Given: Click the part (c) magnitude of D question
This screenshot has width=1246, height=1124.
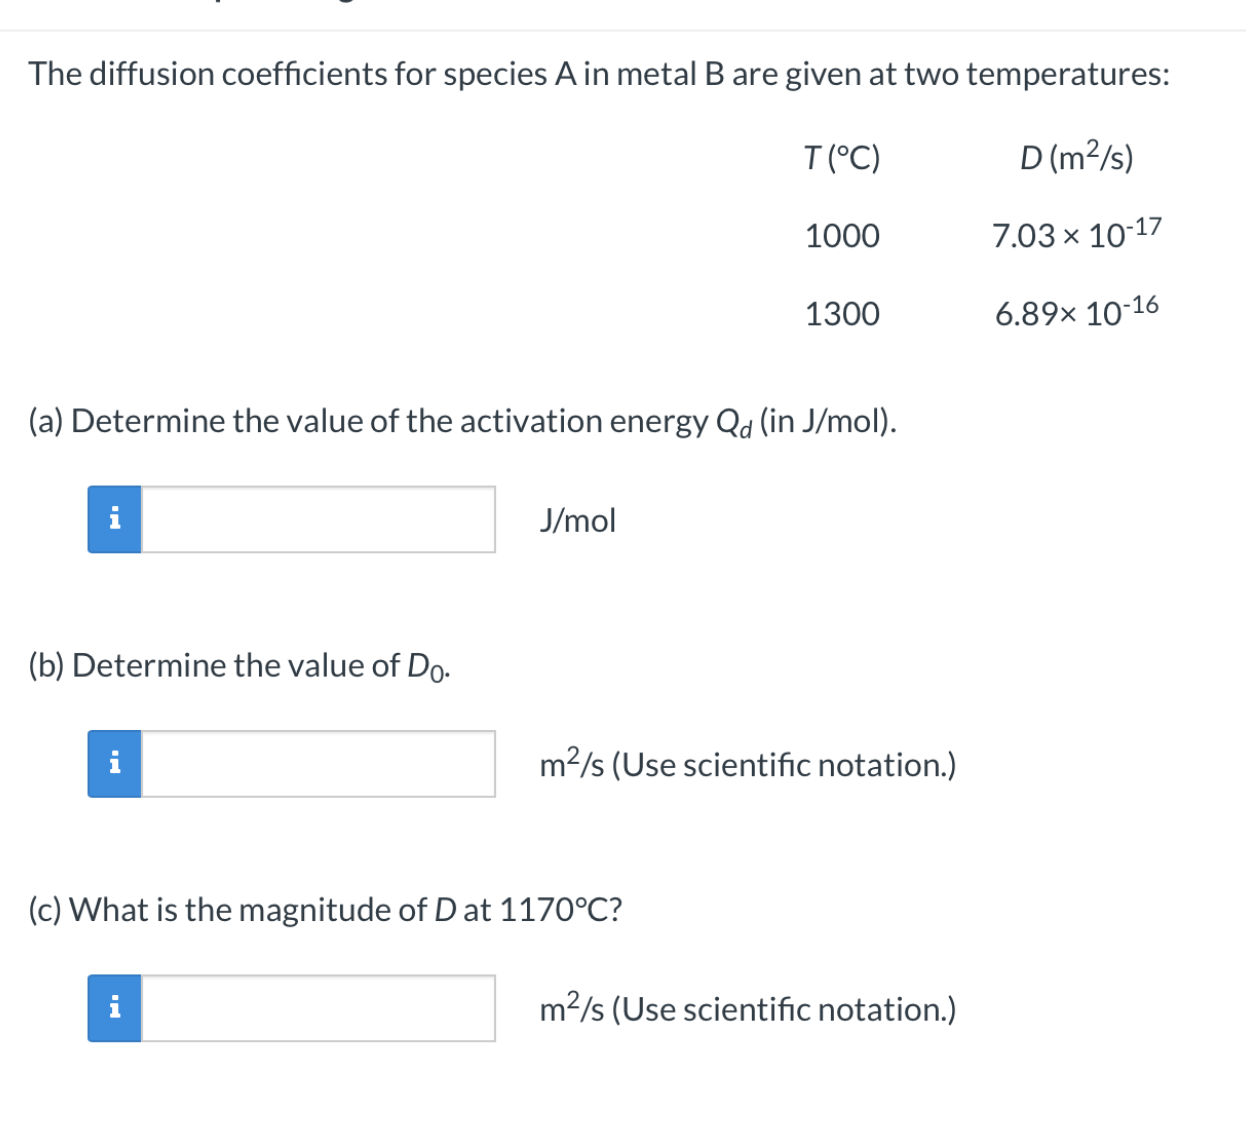Looking at the screenshot, I should [x=325, y=910].
